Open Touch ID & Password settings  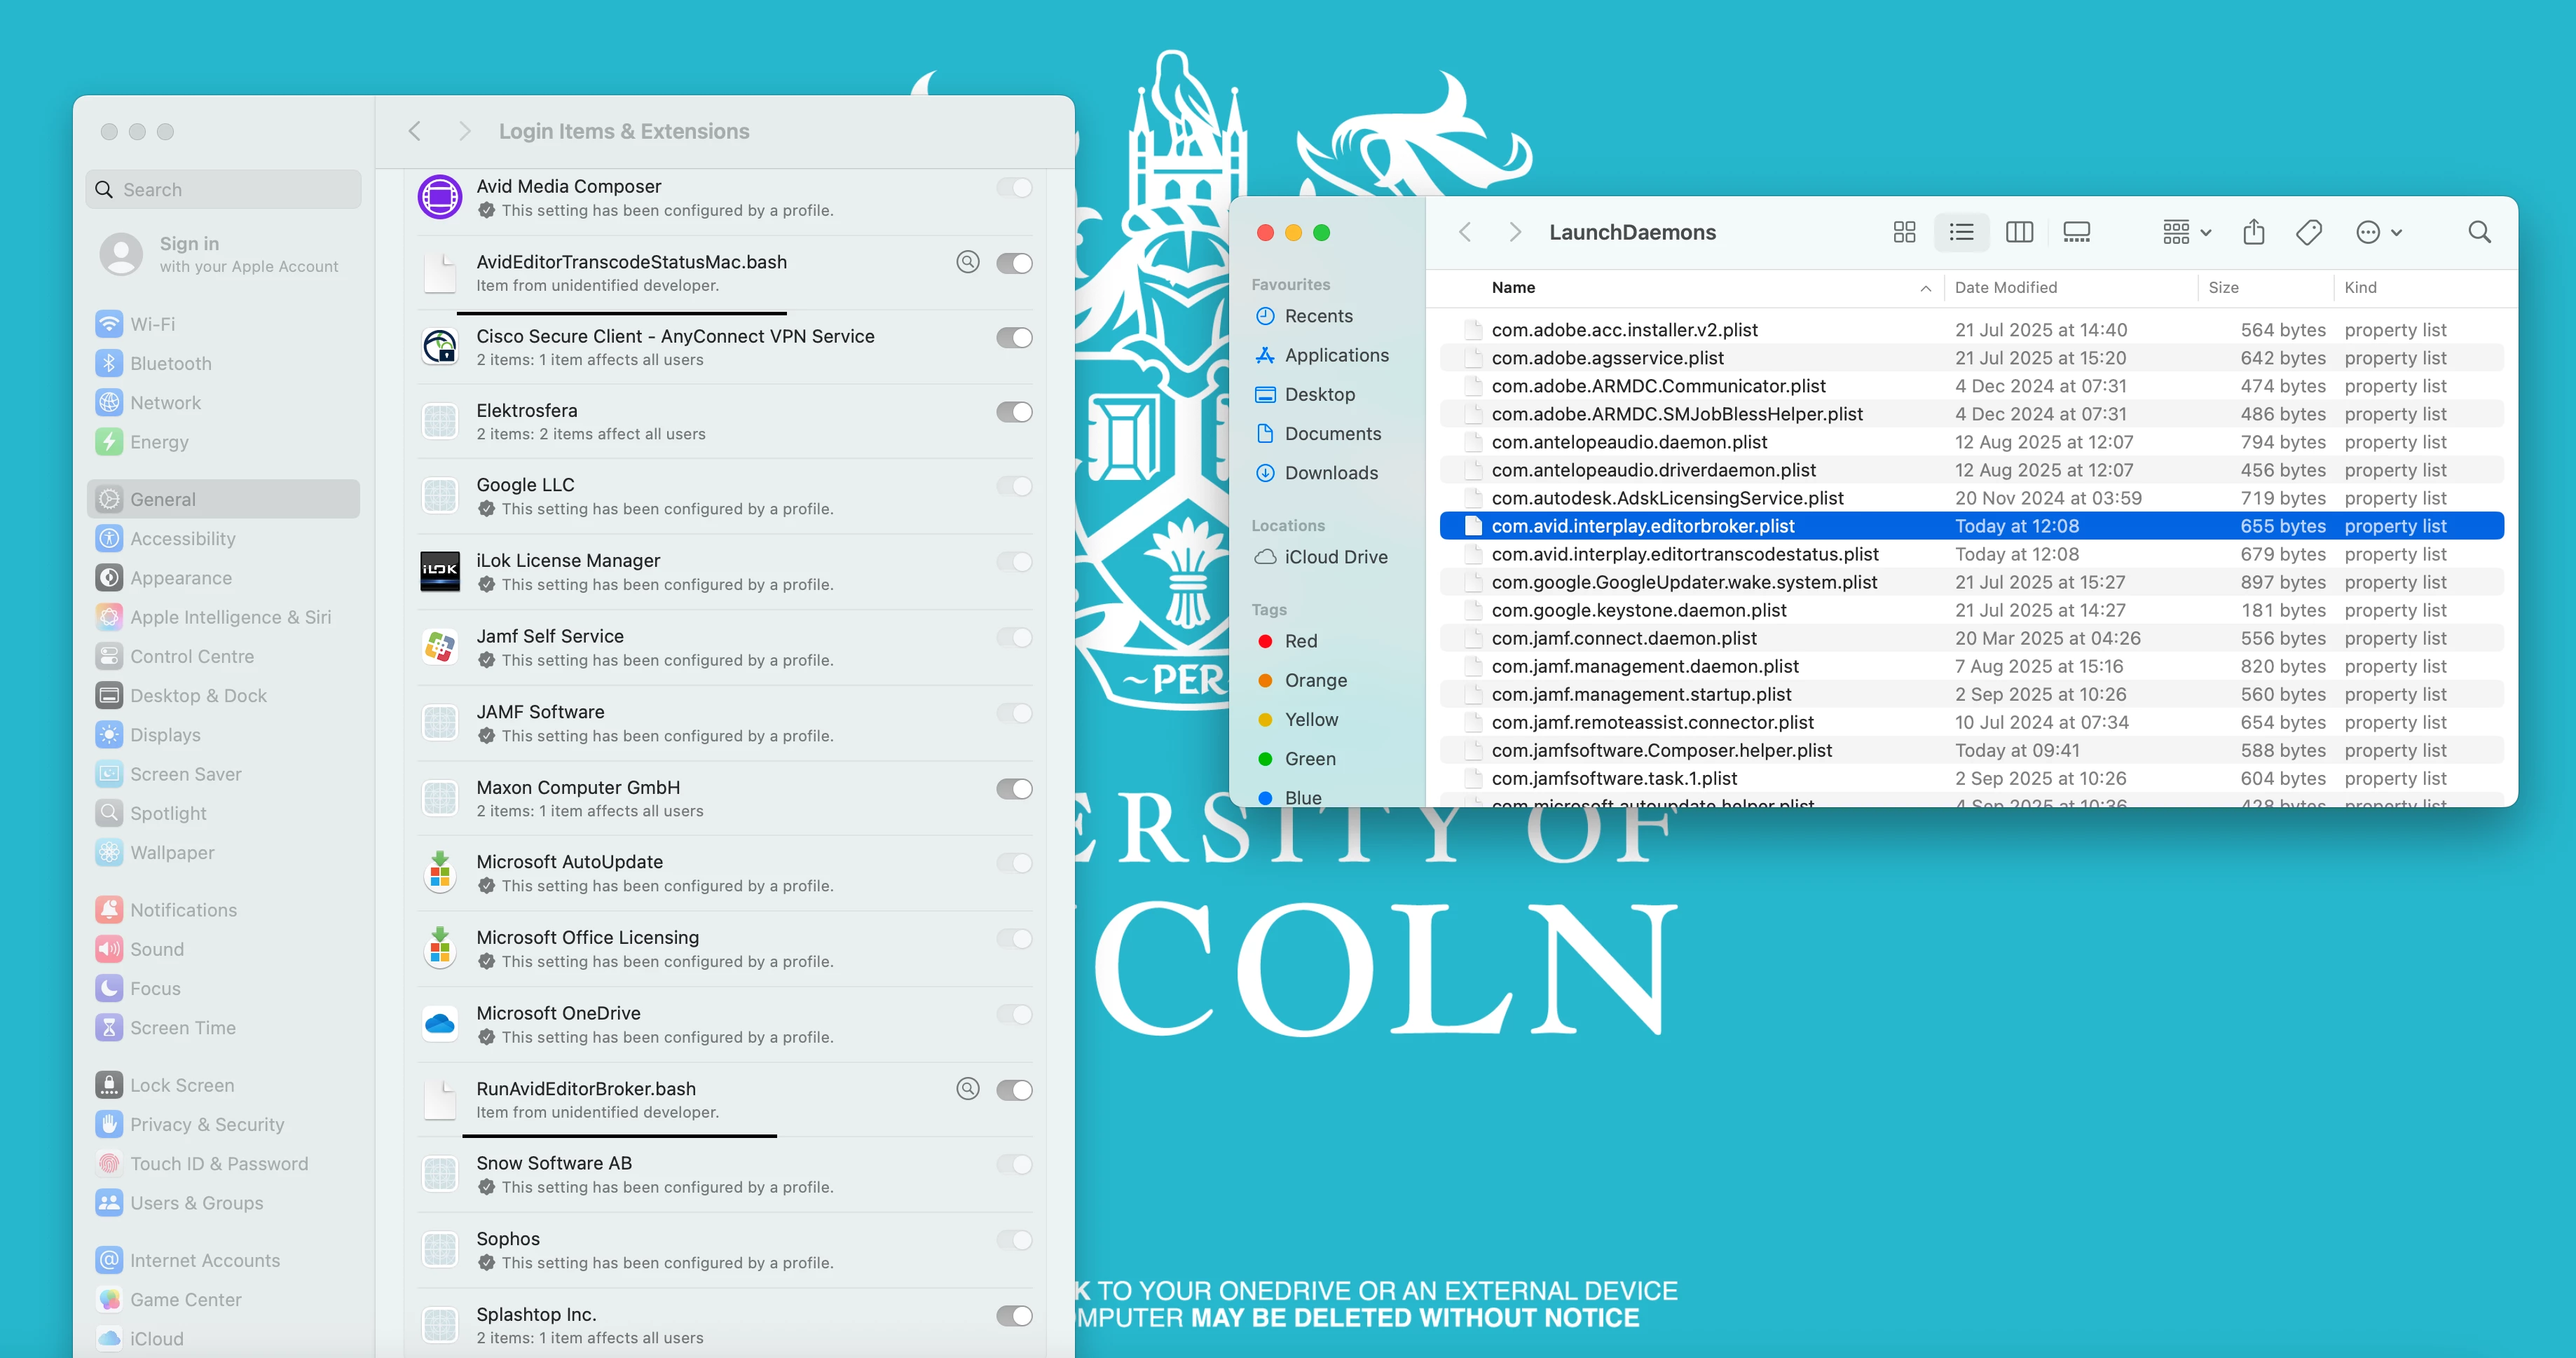[224, 1164]
